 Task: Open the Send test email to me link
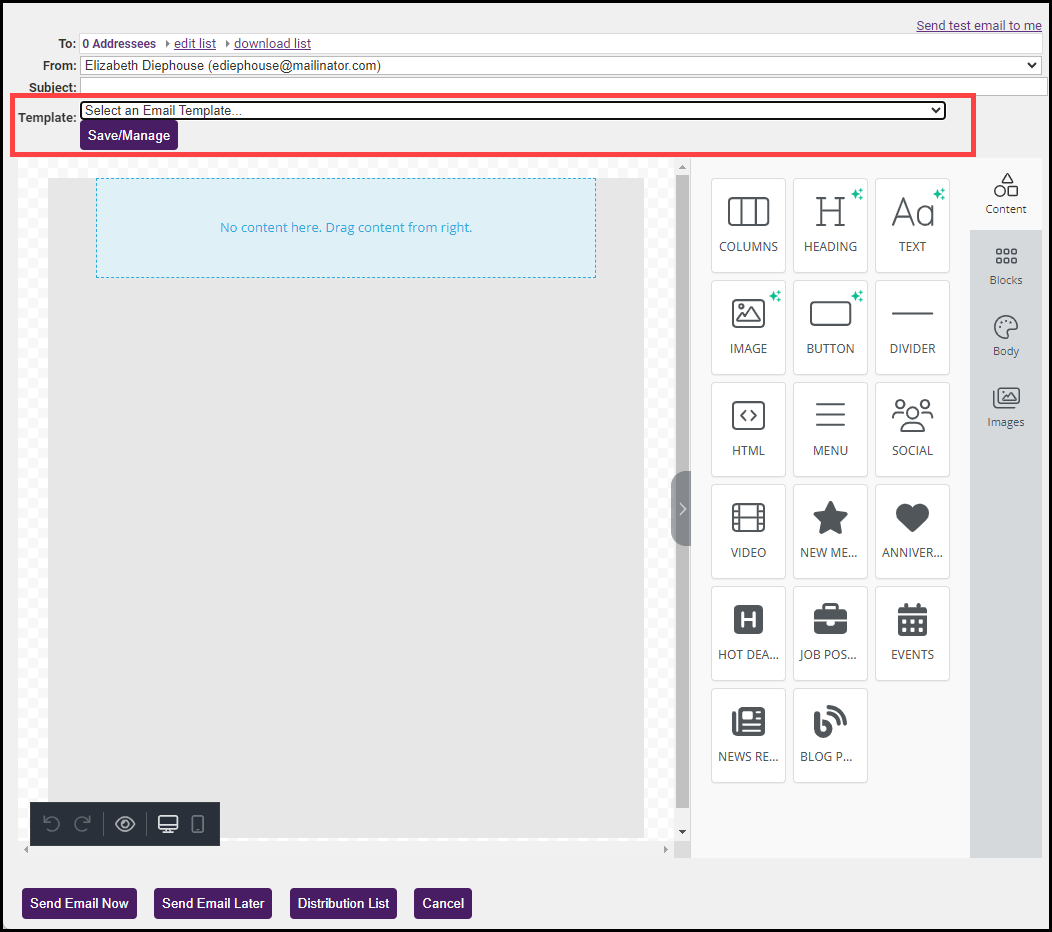pos(978,26)
